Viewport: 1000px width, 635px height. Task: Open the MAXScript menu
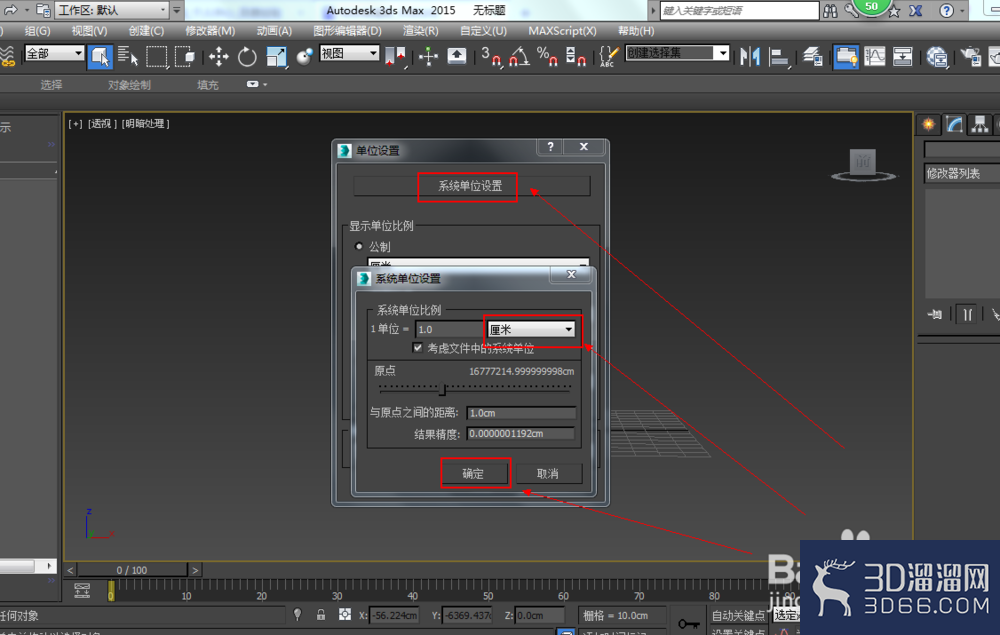(562, 31)
